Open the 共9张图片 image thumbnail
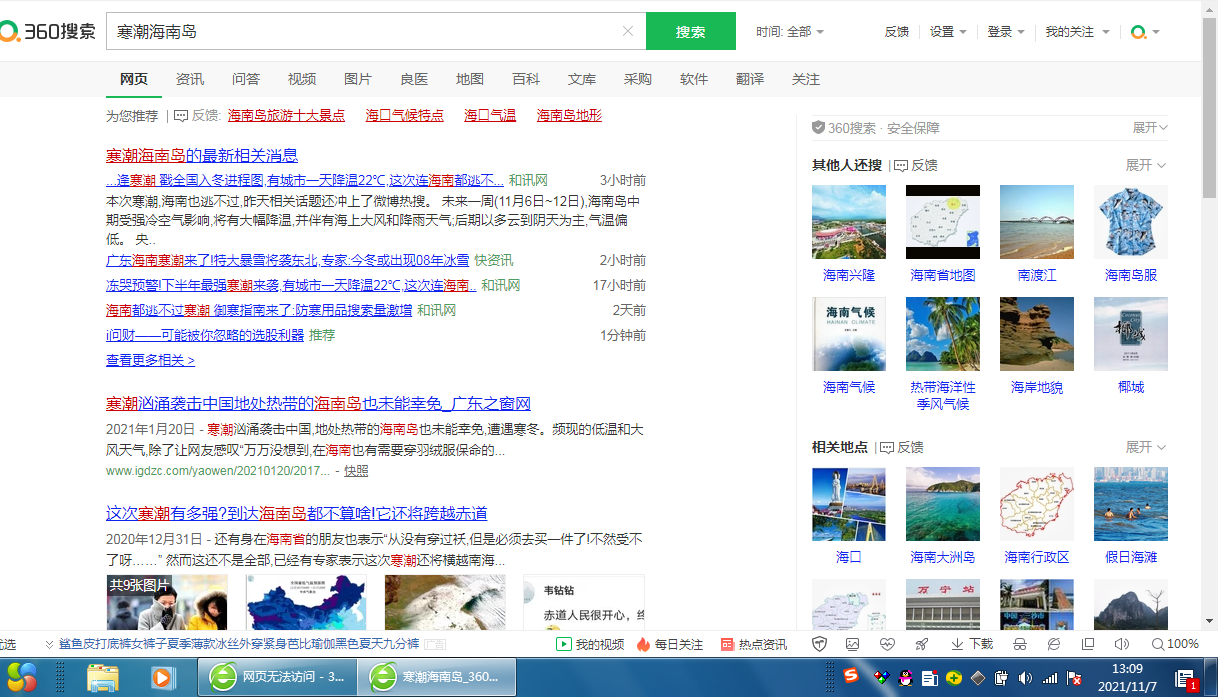This screenshot has width=1218, height=697. click(167, 601)
